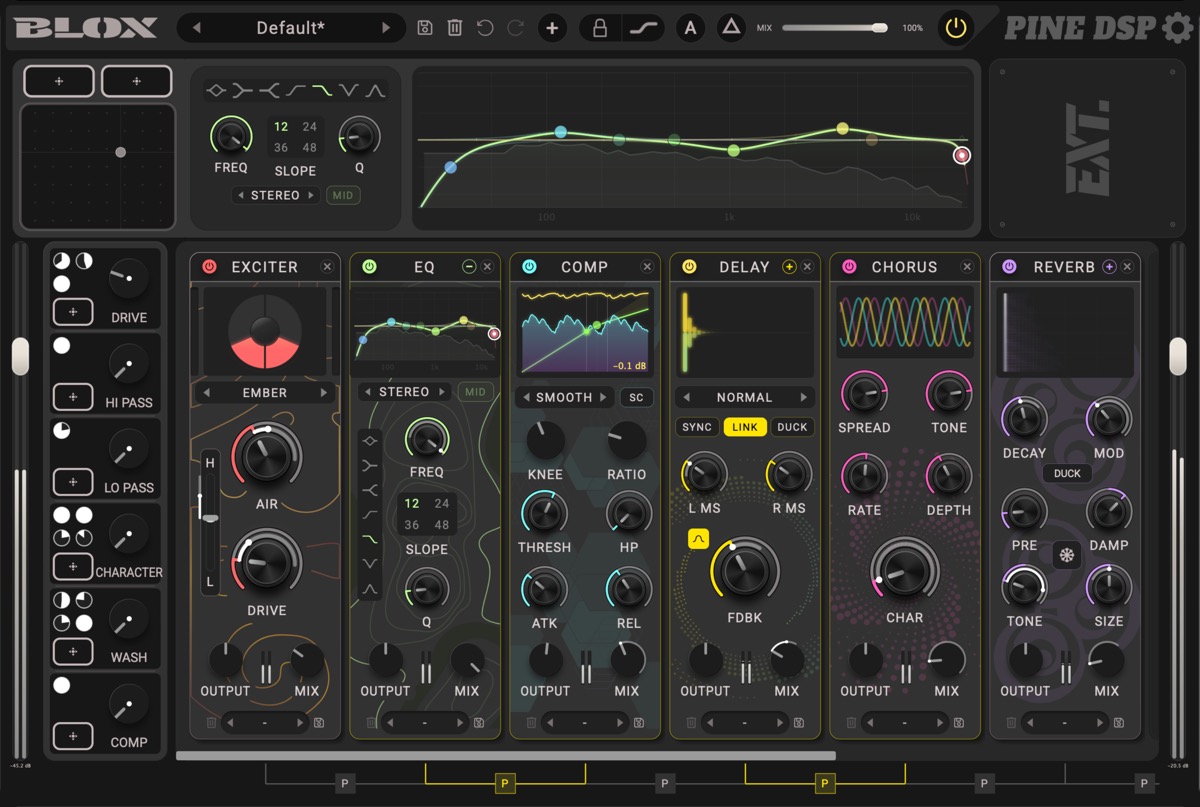
Task: Go to next preset right of Default*
Action: pyautogui.click(x=386, y=28)
